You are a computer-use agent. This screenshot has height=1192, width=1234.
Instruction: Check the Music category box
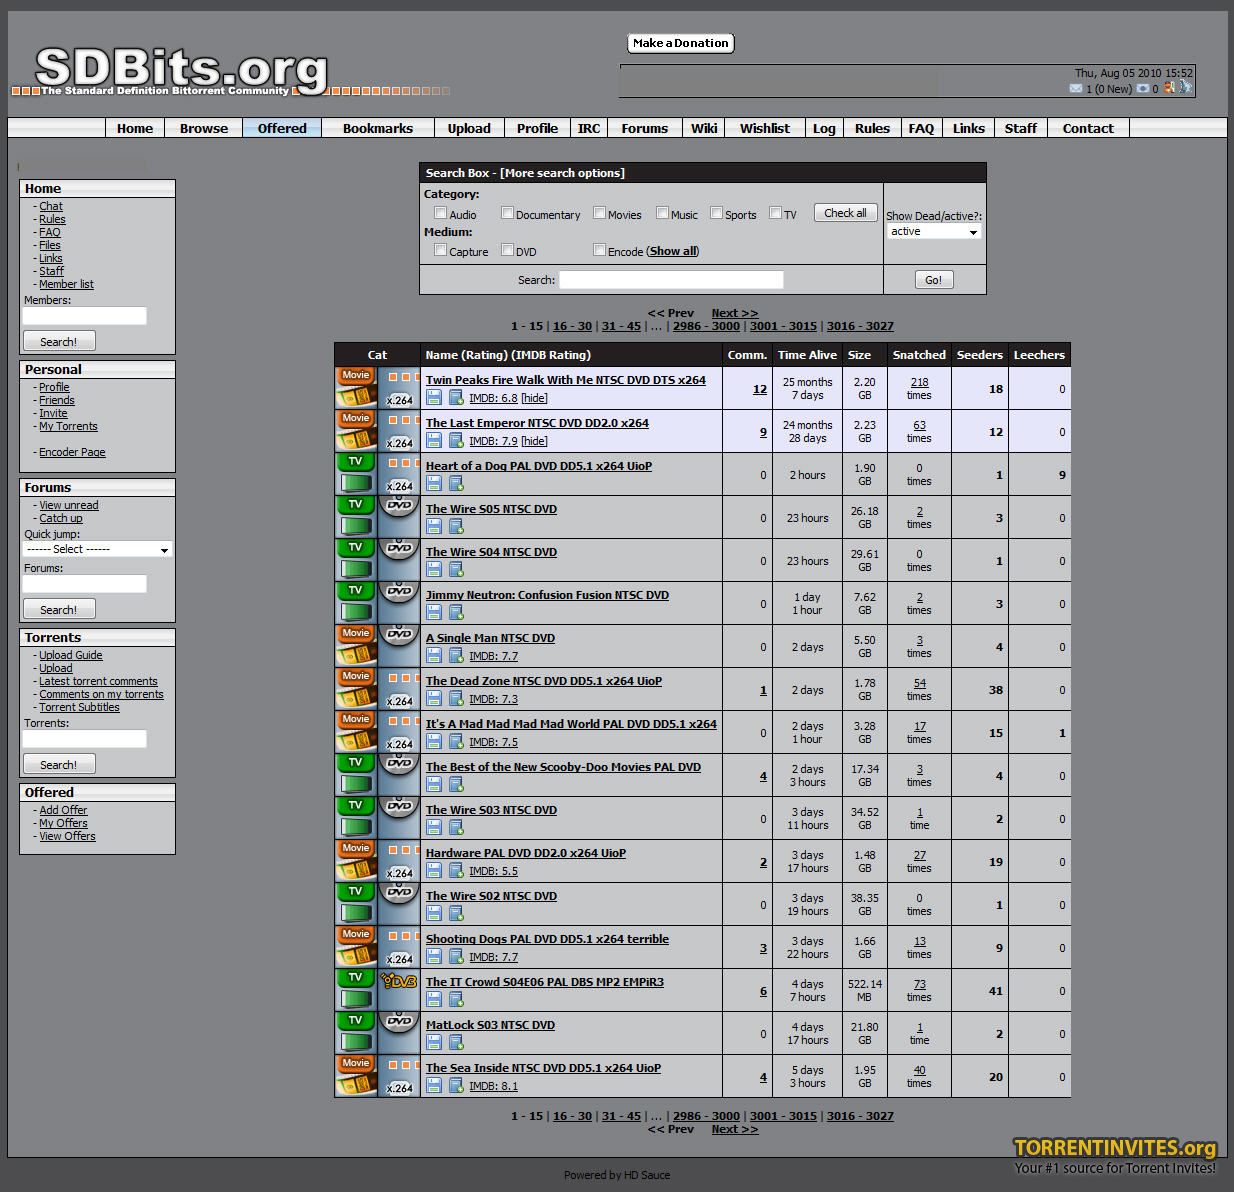(662, 213)
